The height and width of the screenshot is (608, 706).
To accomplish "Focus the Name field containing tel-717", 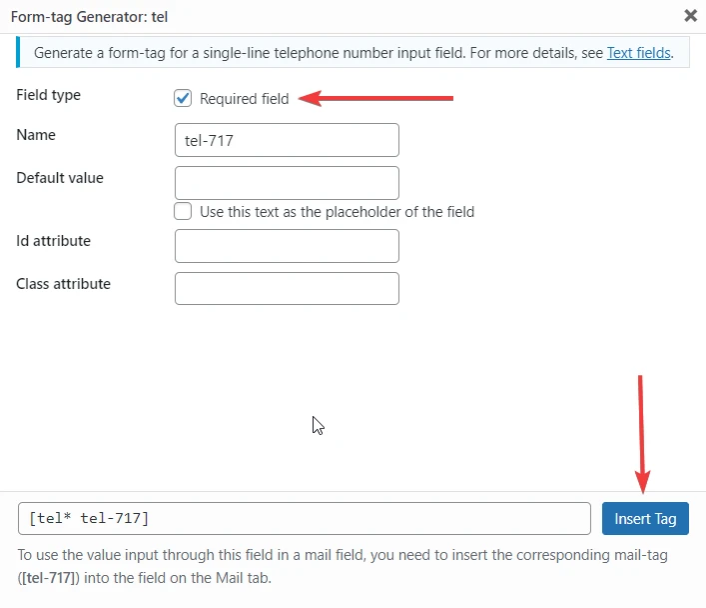I will (x=287, y=140).
